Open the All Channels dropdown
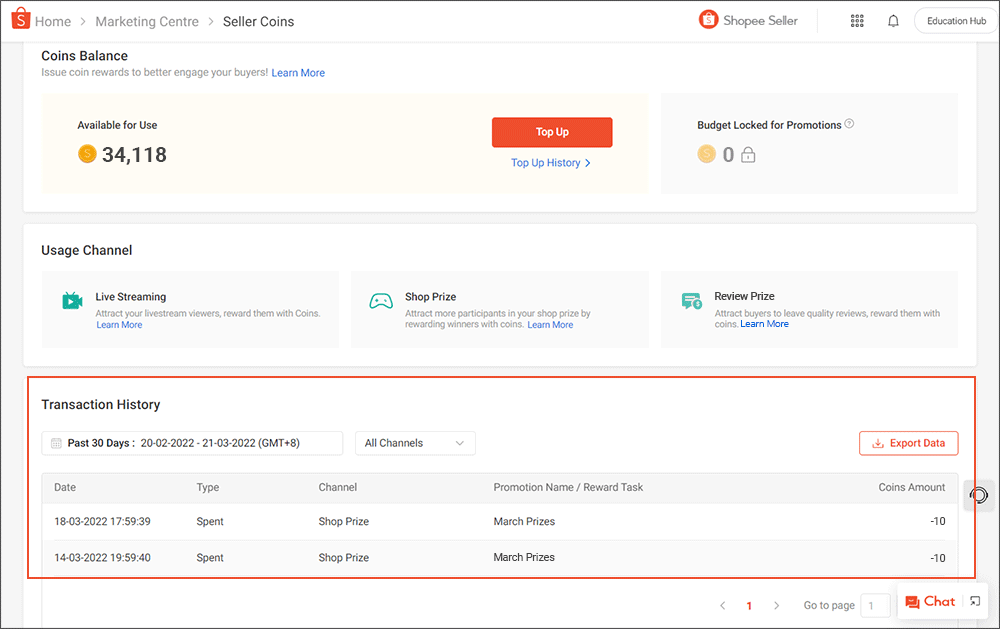 415,442
